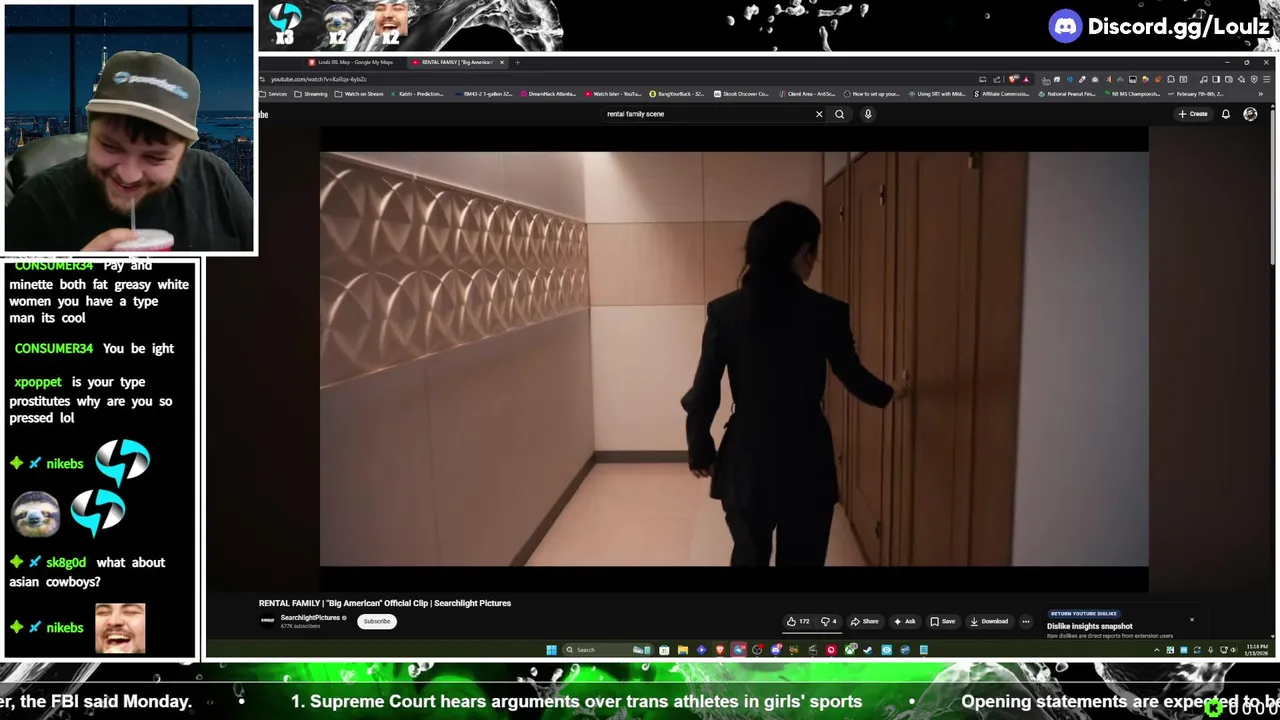Close the RENTAL FAMILY browser tab
Screen dimensions: 1280x720
502,62
